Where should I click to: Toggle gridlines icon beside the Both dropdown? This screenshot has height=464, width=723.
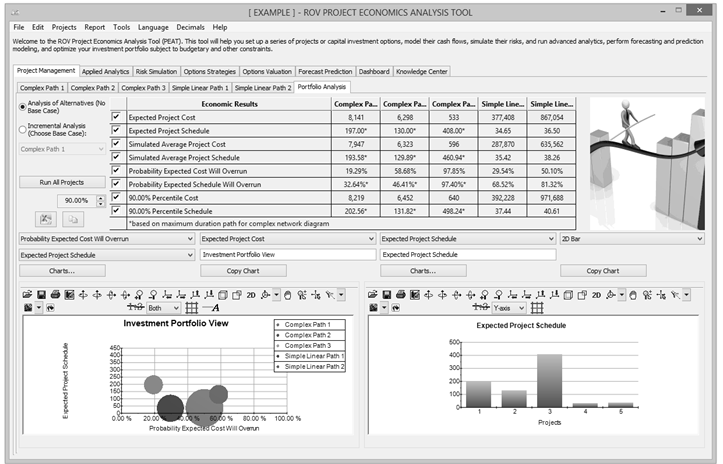pos(191,308)
